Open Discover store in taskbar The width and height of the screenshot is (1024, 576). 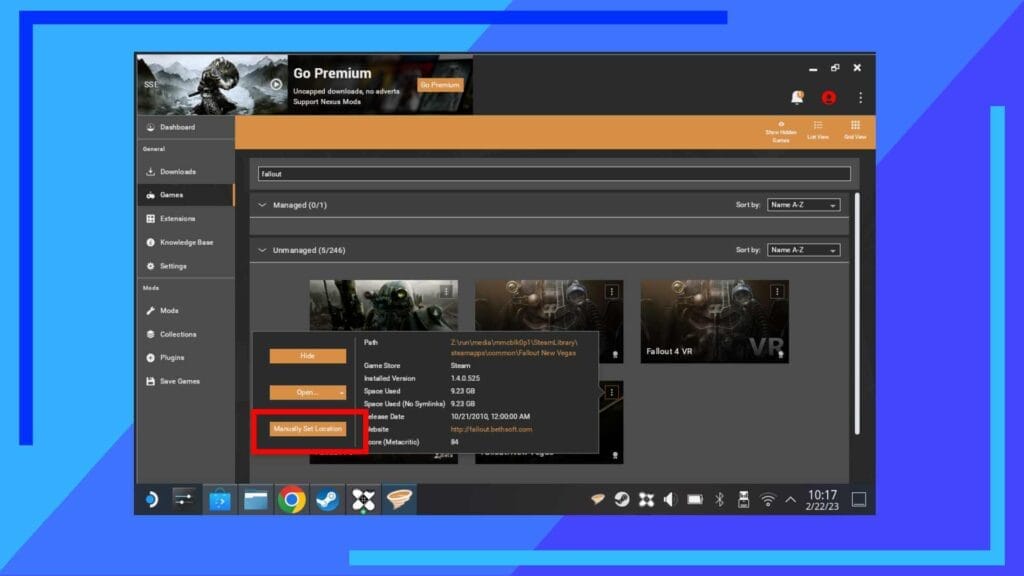pos(220,500)
